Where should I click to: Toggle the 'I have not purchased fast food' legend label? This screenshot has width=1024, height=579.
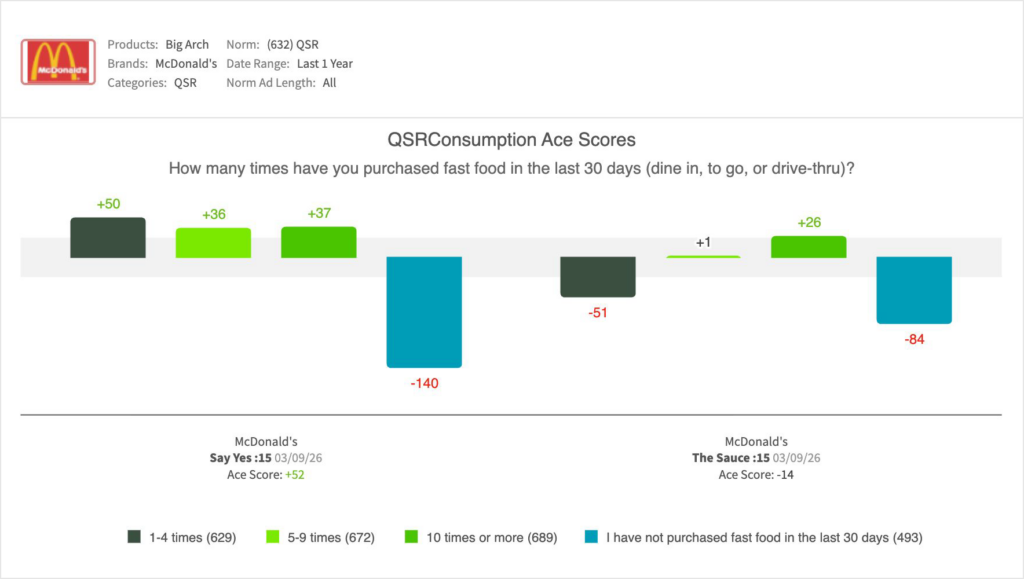coord(763,537)
